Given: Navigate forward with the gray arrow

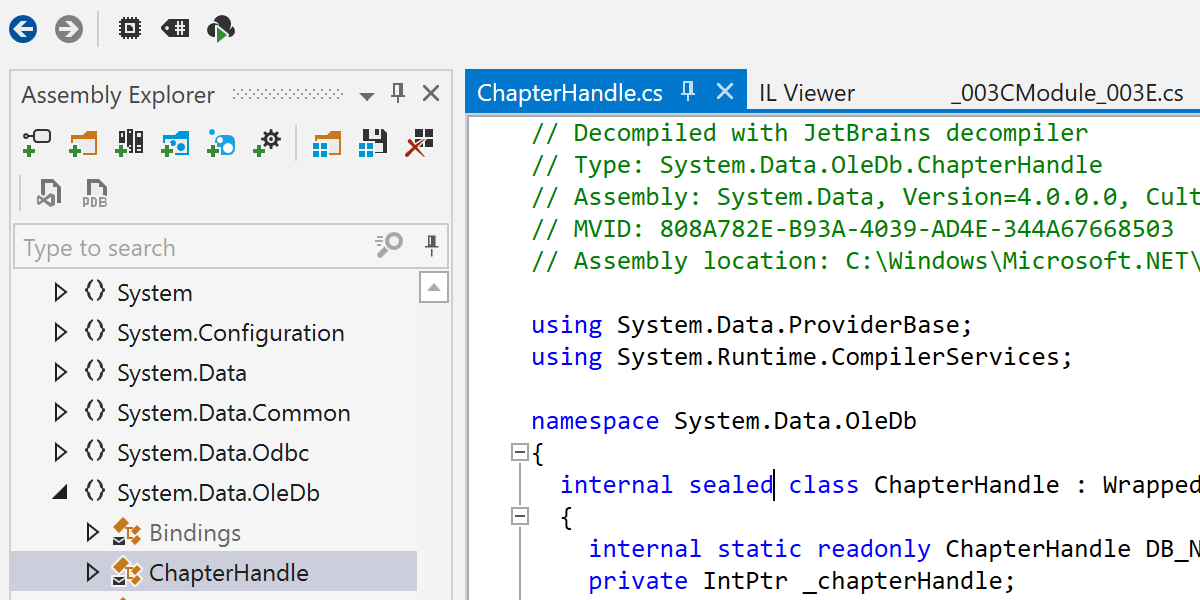Looking at the screenshot, I should point(69,30).
